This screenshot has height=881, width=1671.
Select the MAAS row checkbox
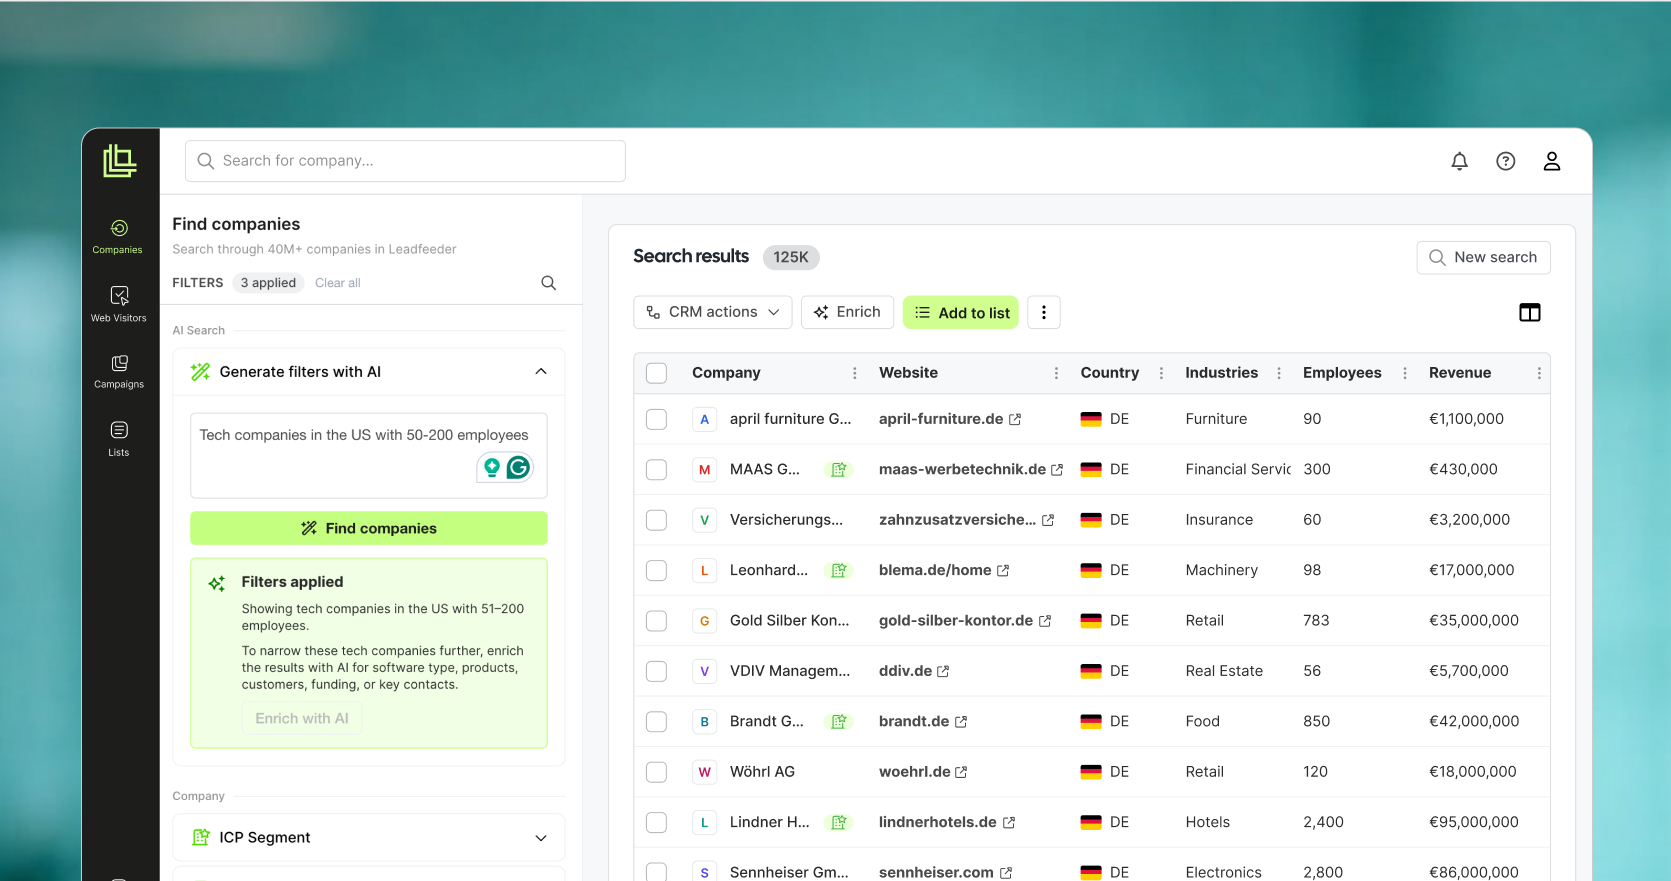[x=657, y=470]
